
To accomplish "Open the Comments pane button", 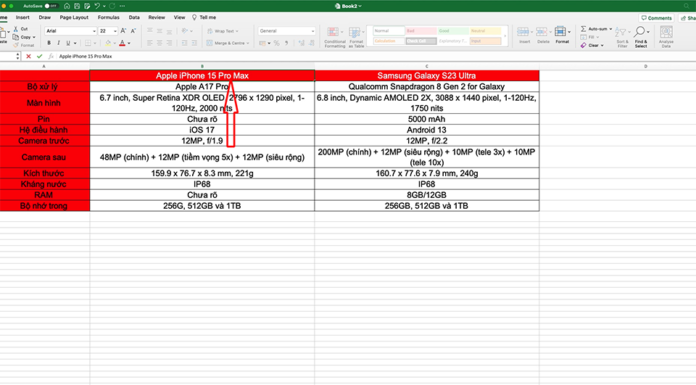I will click(x=656, y=18).
